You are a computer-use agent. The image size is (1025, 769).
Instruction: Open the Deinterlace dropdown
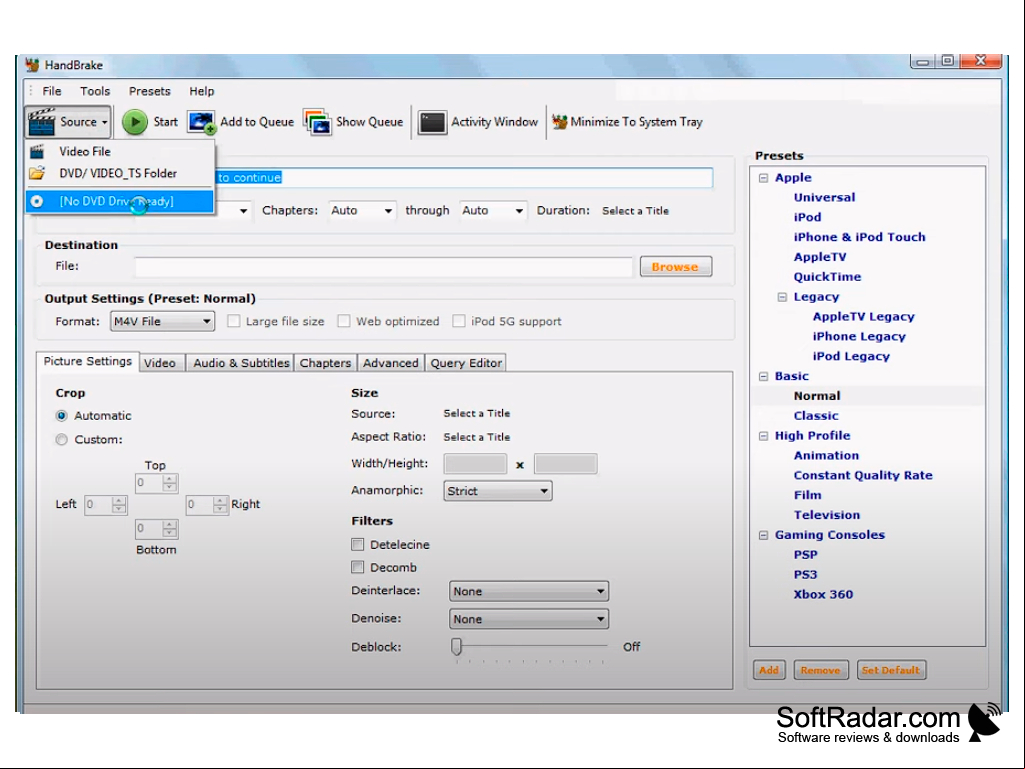pos(529,591)
